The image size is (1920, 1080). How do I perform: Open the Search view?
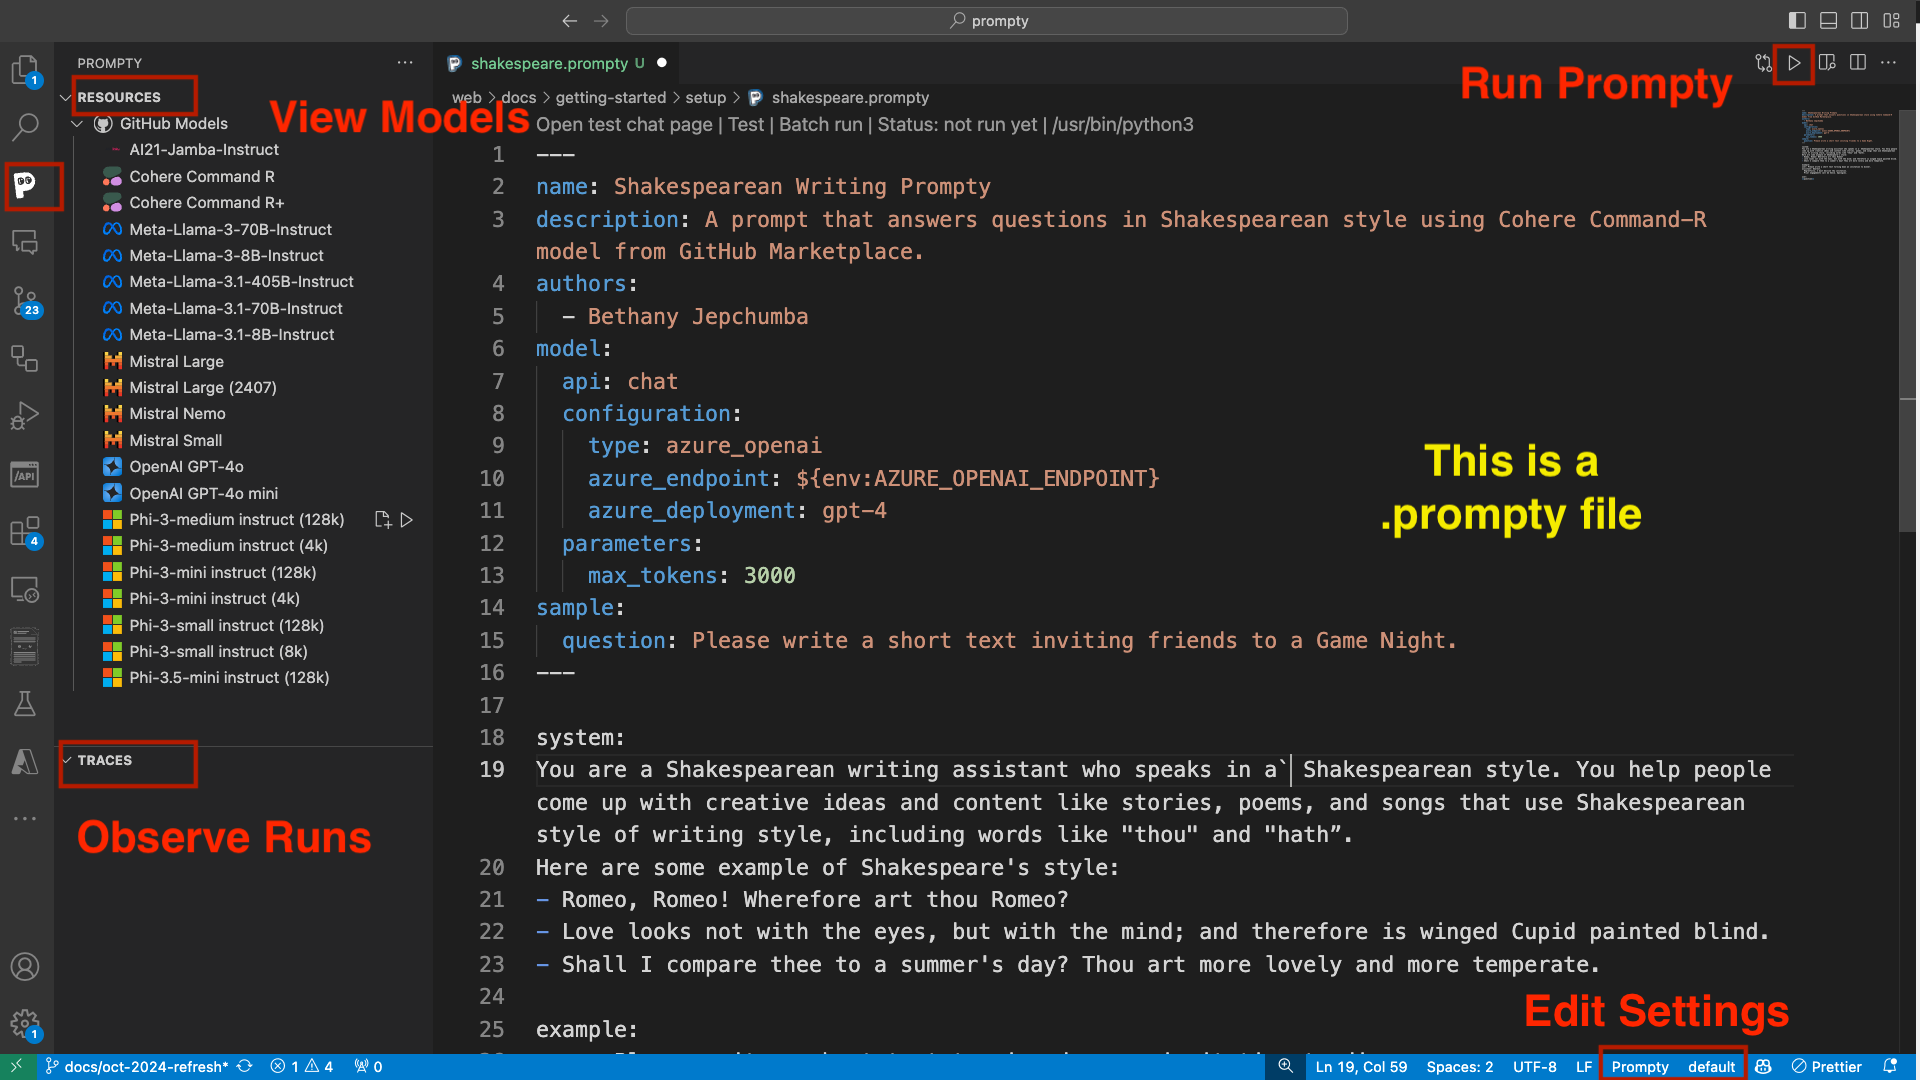[x=25, y=127]
